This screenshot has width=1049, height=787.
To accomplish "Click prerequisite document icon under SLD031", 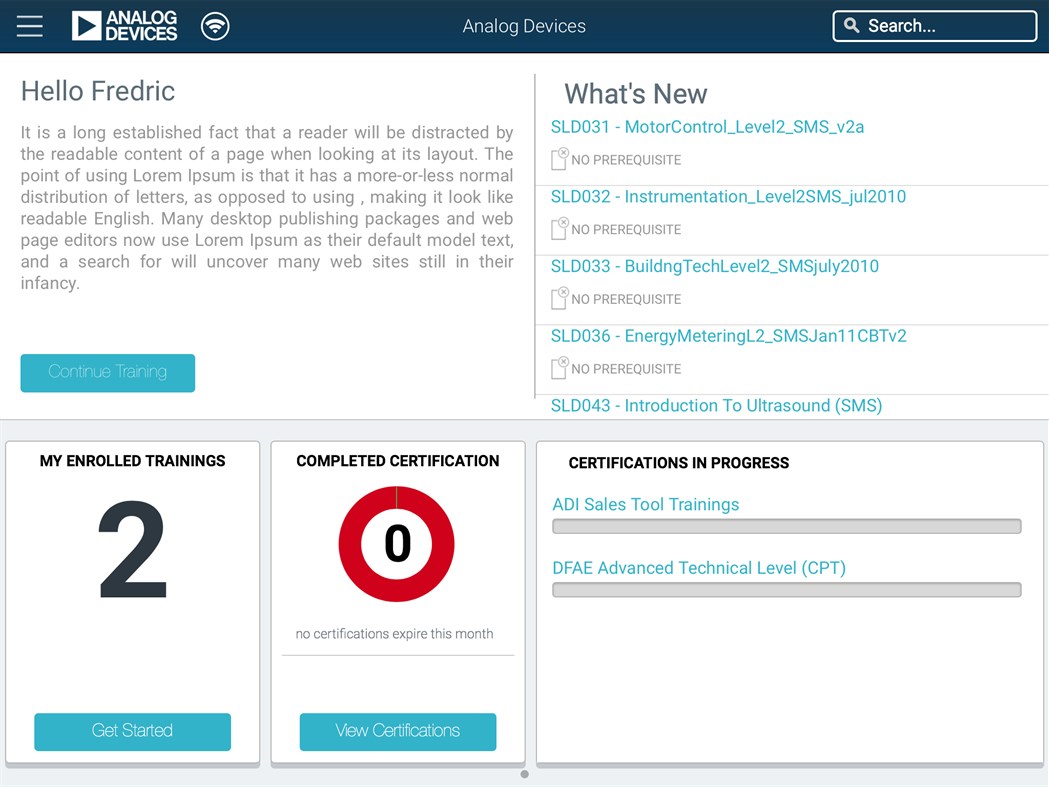I will point(560,159).
